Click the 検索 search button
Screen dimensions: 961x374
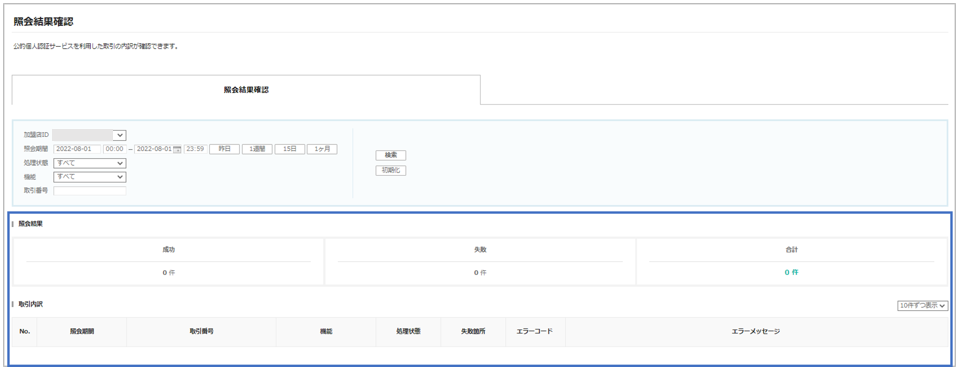[x=390, y=156]
